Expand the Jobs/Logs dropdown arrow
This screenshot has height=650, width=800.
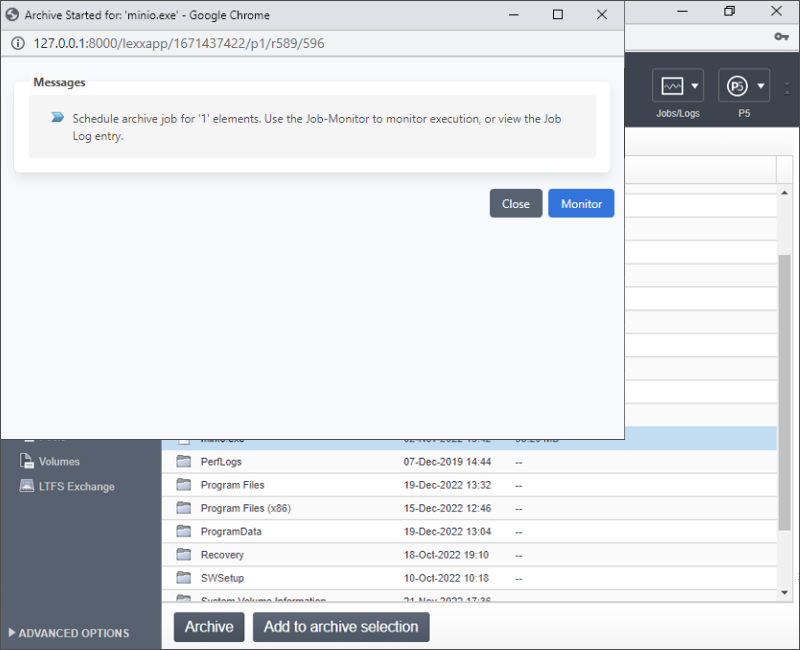click(694, 86)
